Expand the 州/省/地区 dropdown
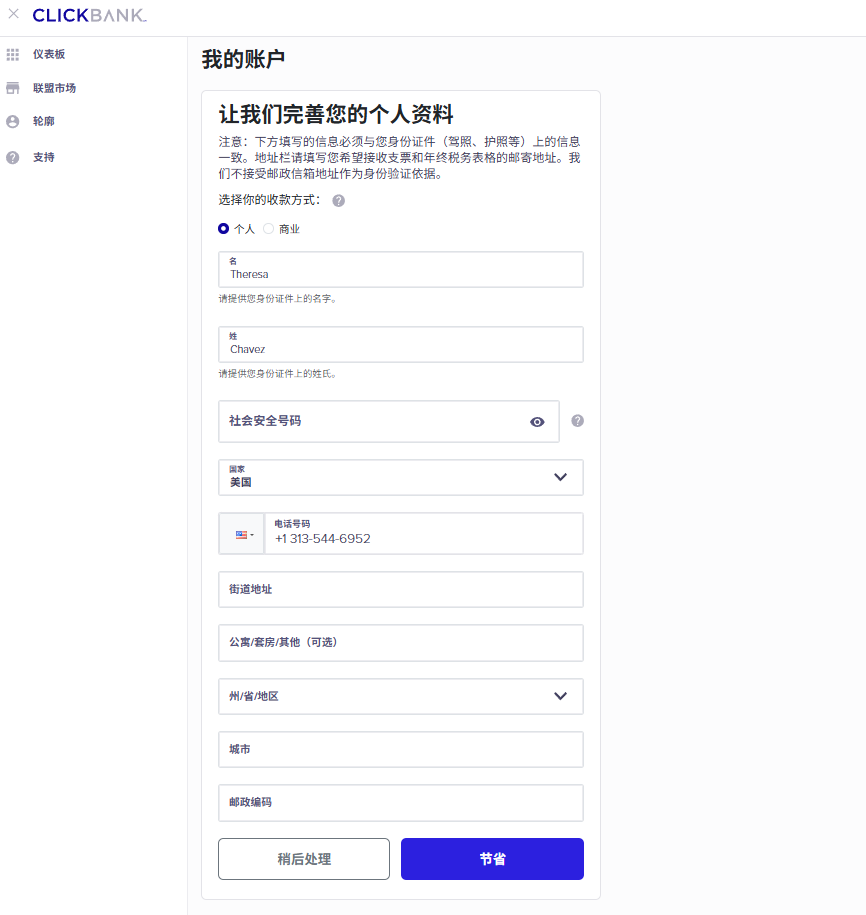 560,696
